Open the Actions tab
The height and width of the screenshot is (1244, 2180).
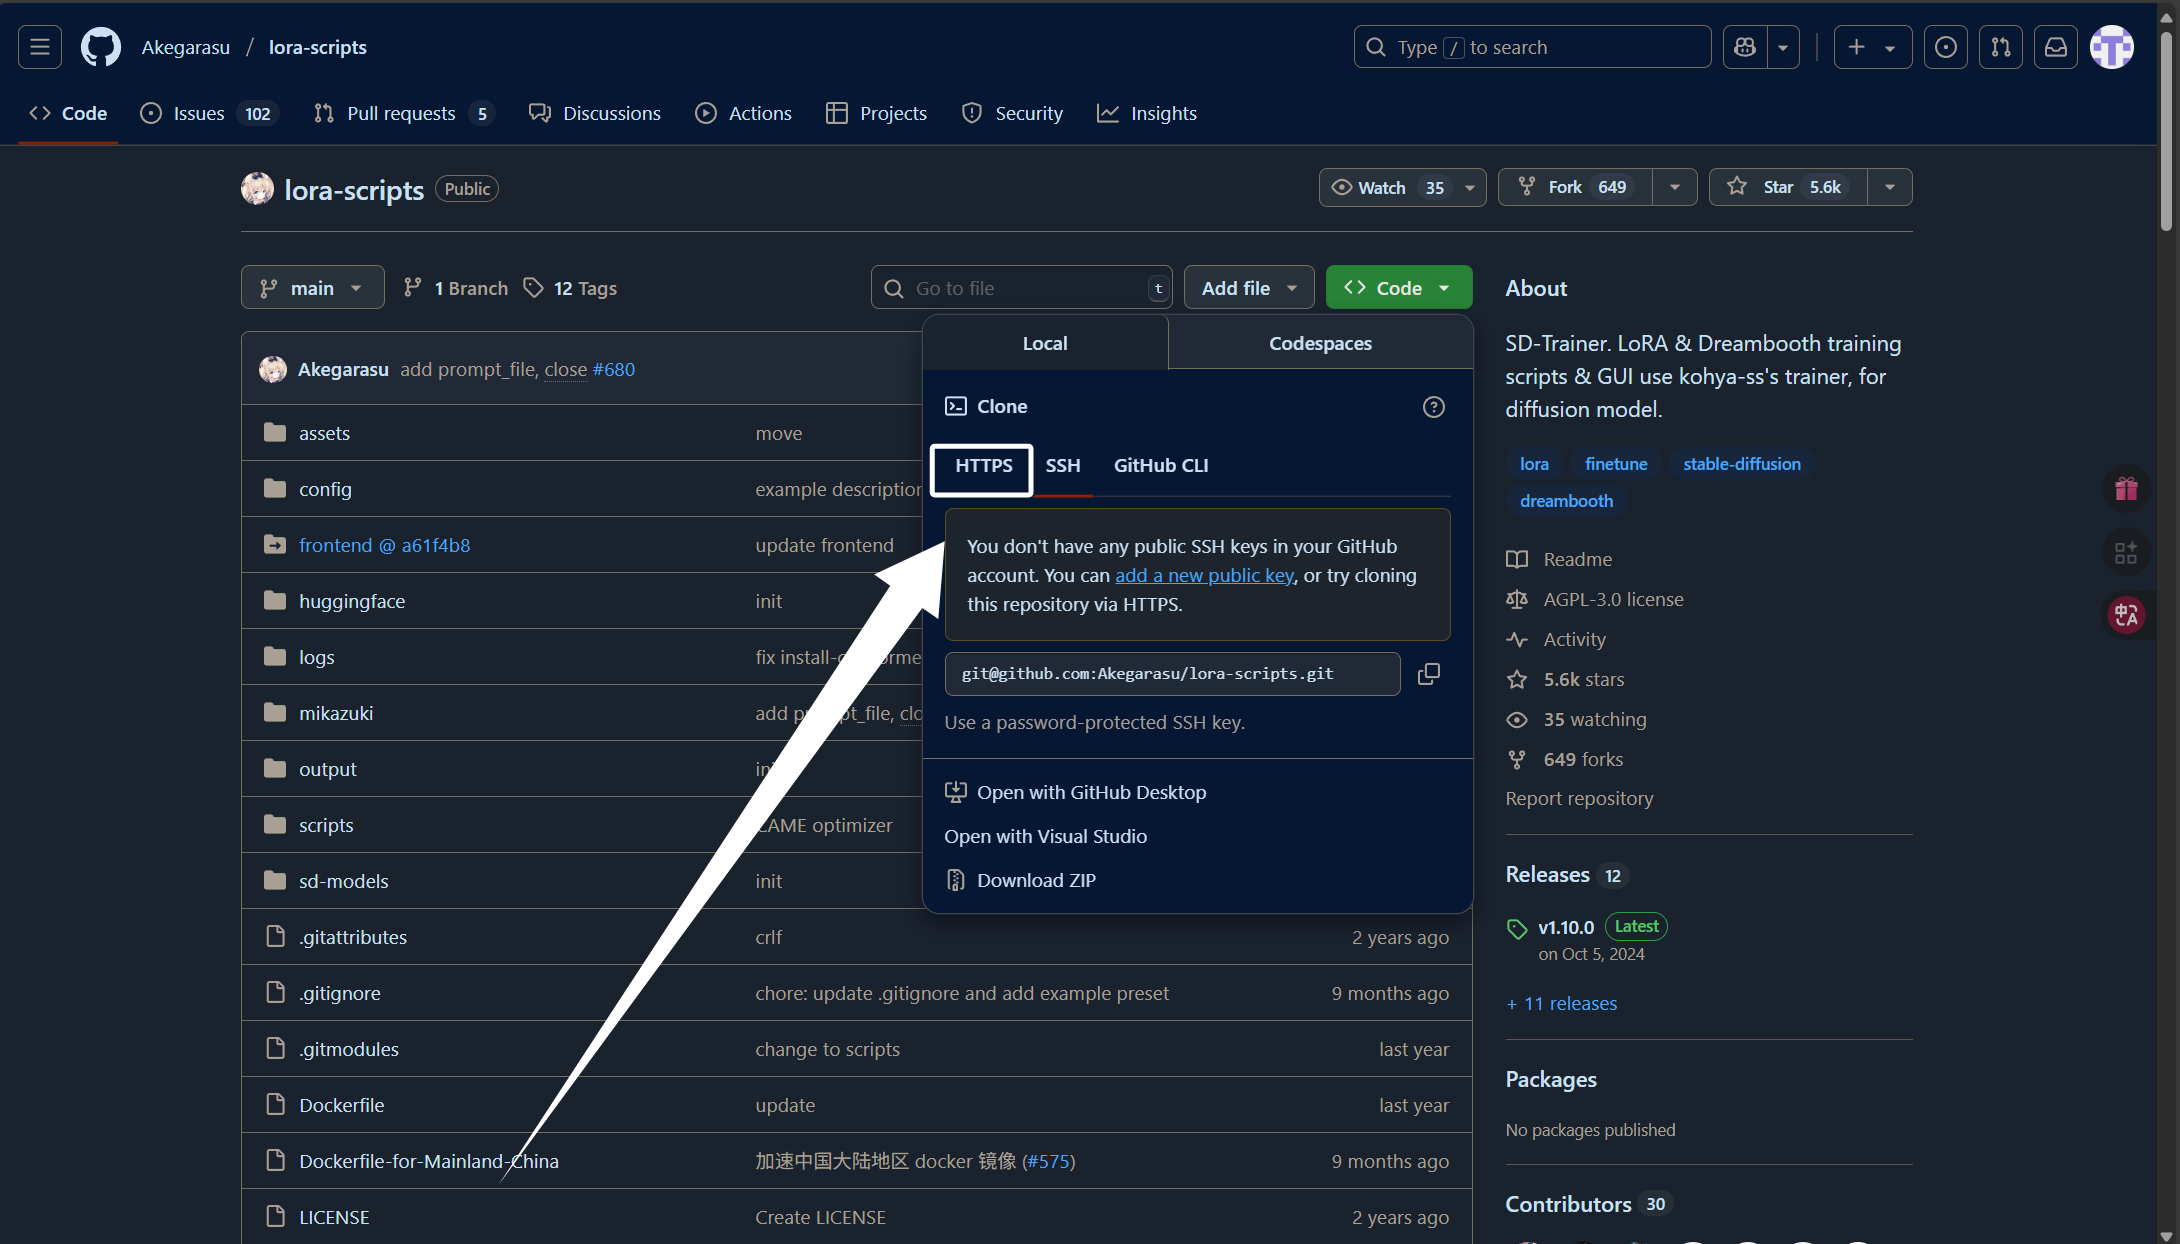[x=743, y=113]
